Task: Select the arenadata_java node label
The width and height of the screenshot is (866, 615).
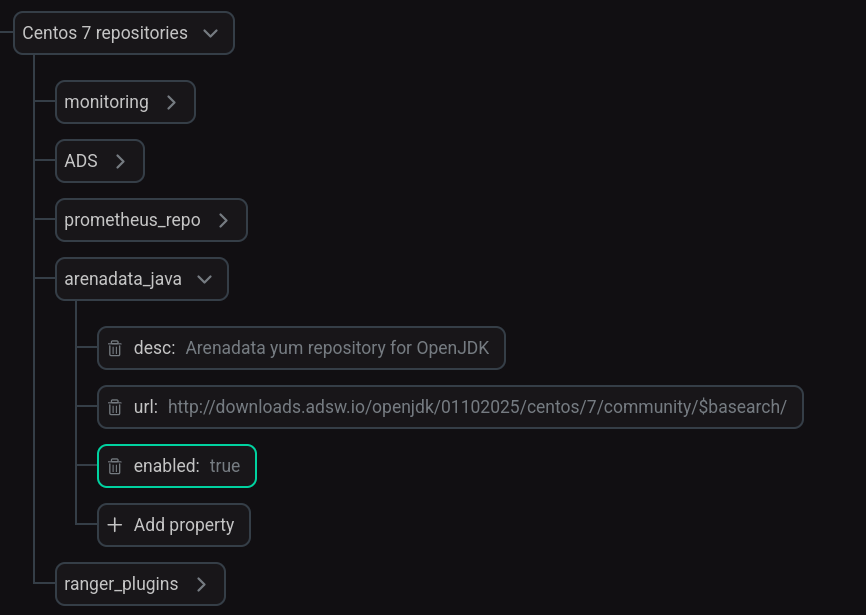Action: (123, 279)
